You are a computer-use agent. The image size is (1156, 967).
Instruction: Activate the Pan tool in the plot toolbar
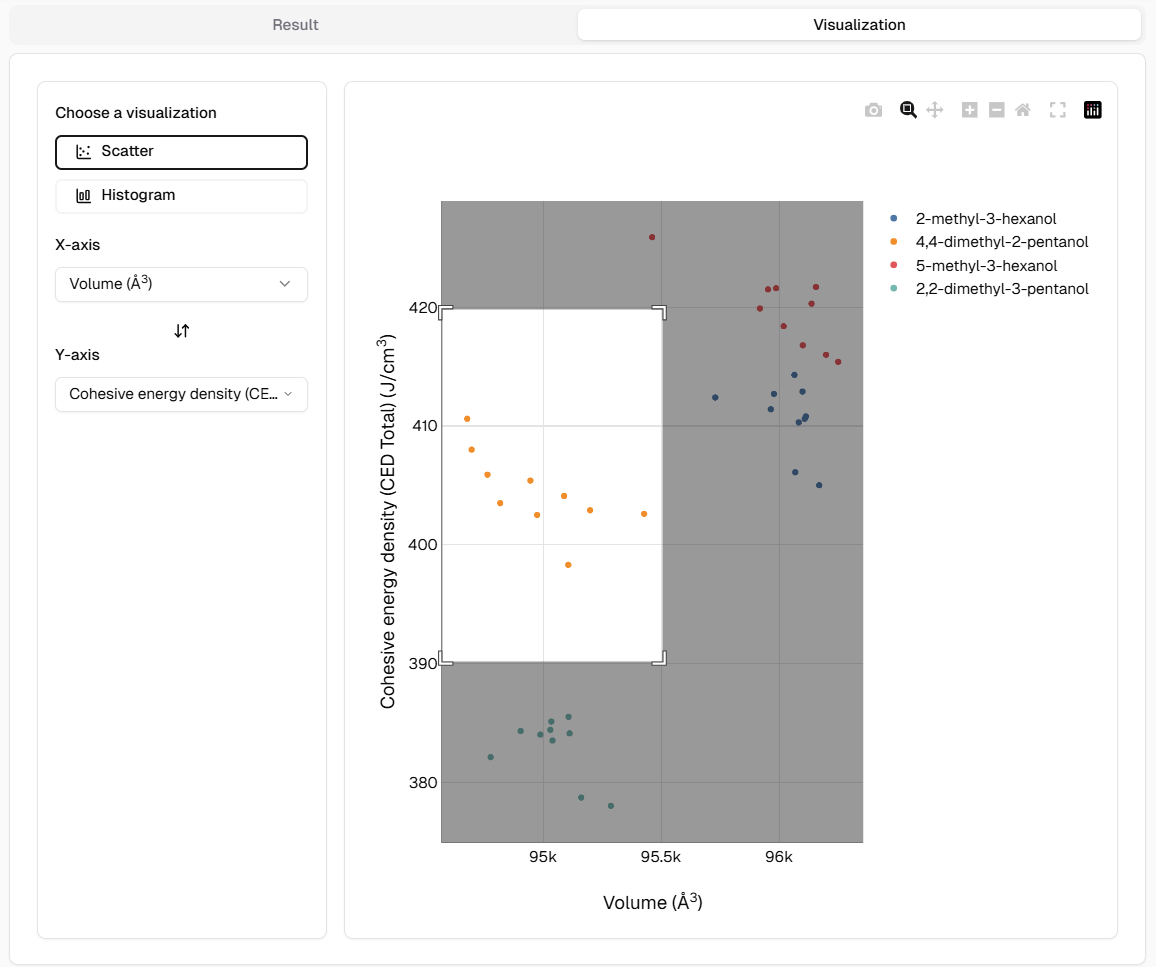(935, 110)
